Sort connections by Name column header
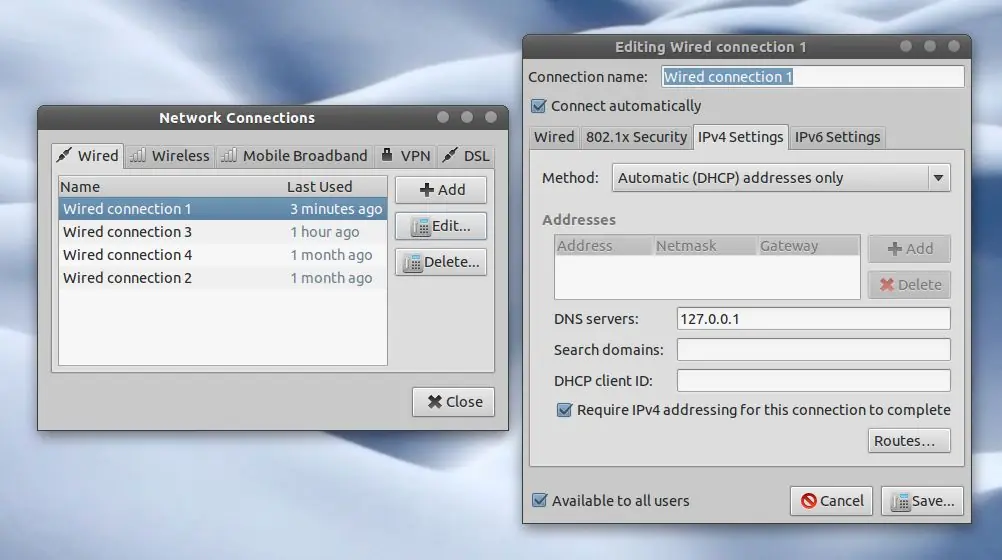 171,187
